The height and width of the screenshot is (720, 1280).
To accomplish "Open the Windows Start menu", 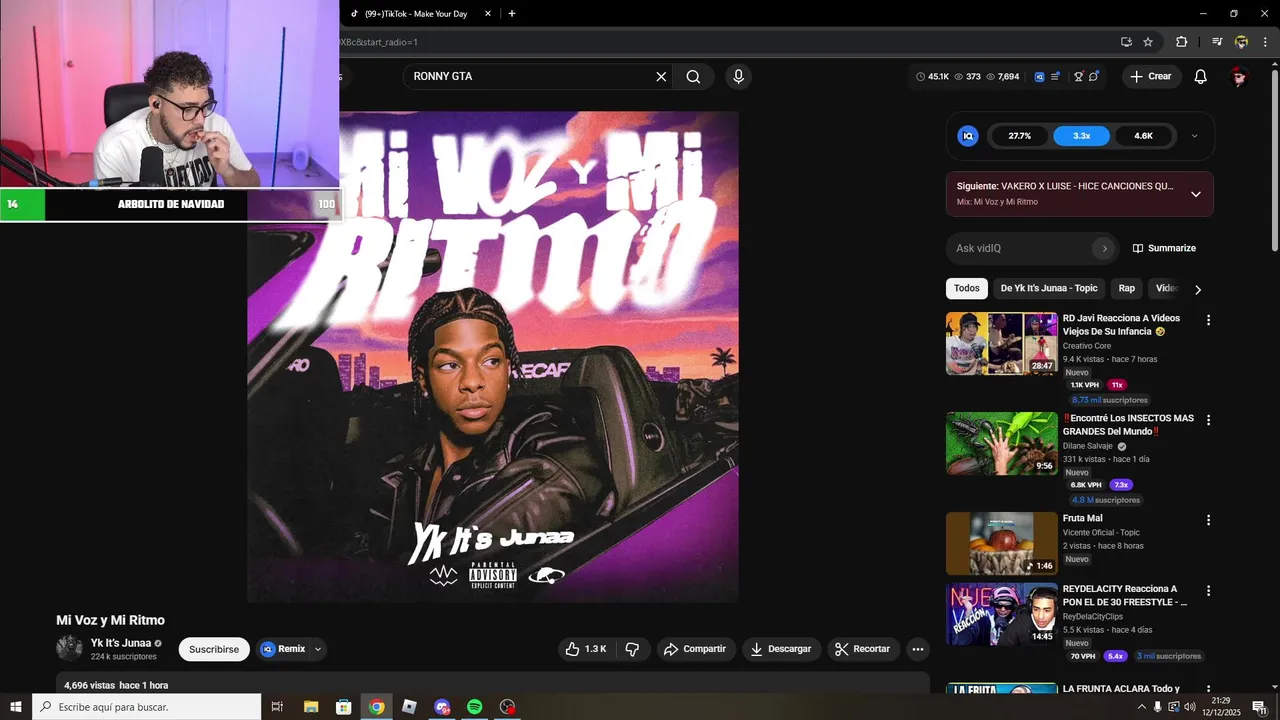I will tap(16, 707).
